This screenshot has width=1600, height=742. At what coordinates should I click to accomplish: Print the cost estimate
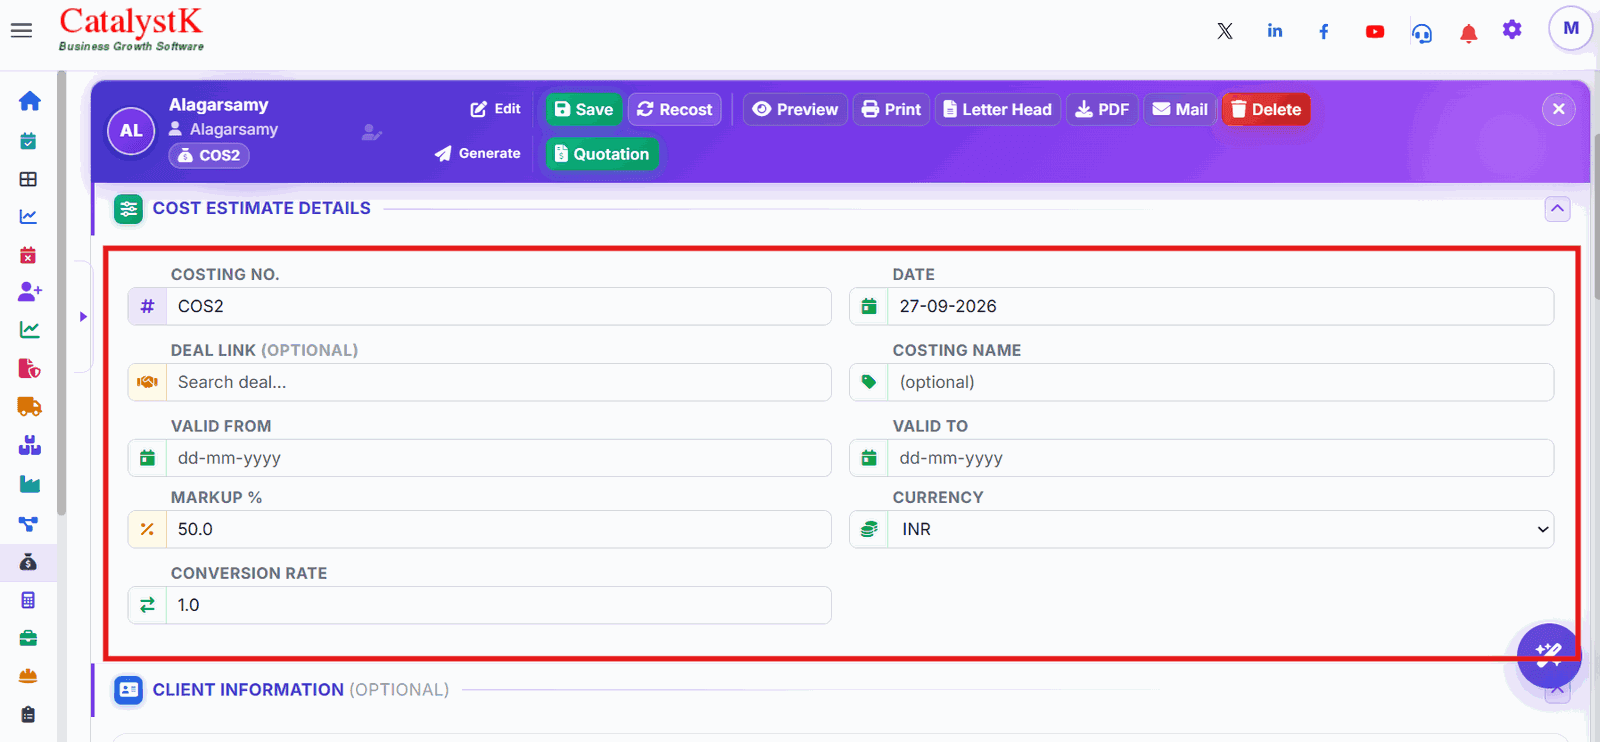891,109
